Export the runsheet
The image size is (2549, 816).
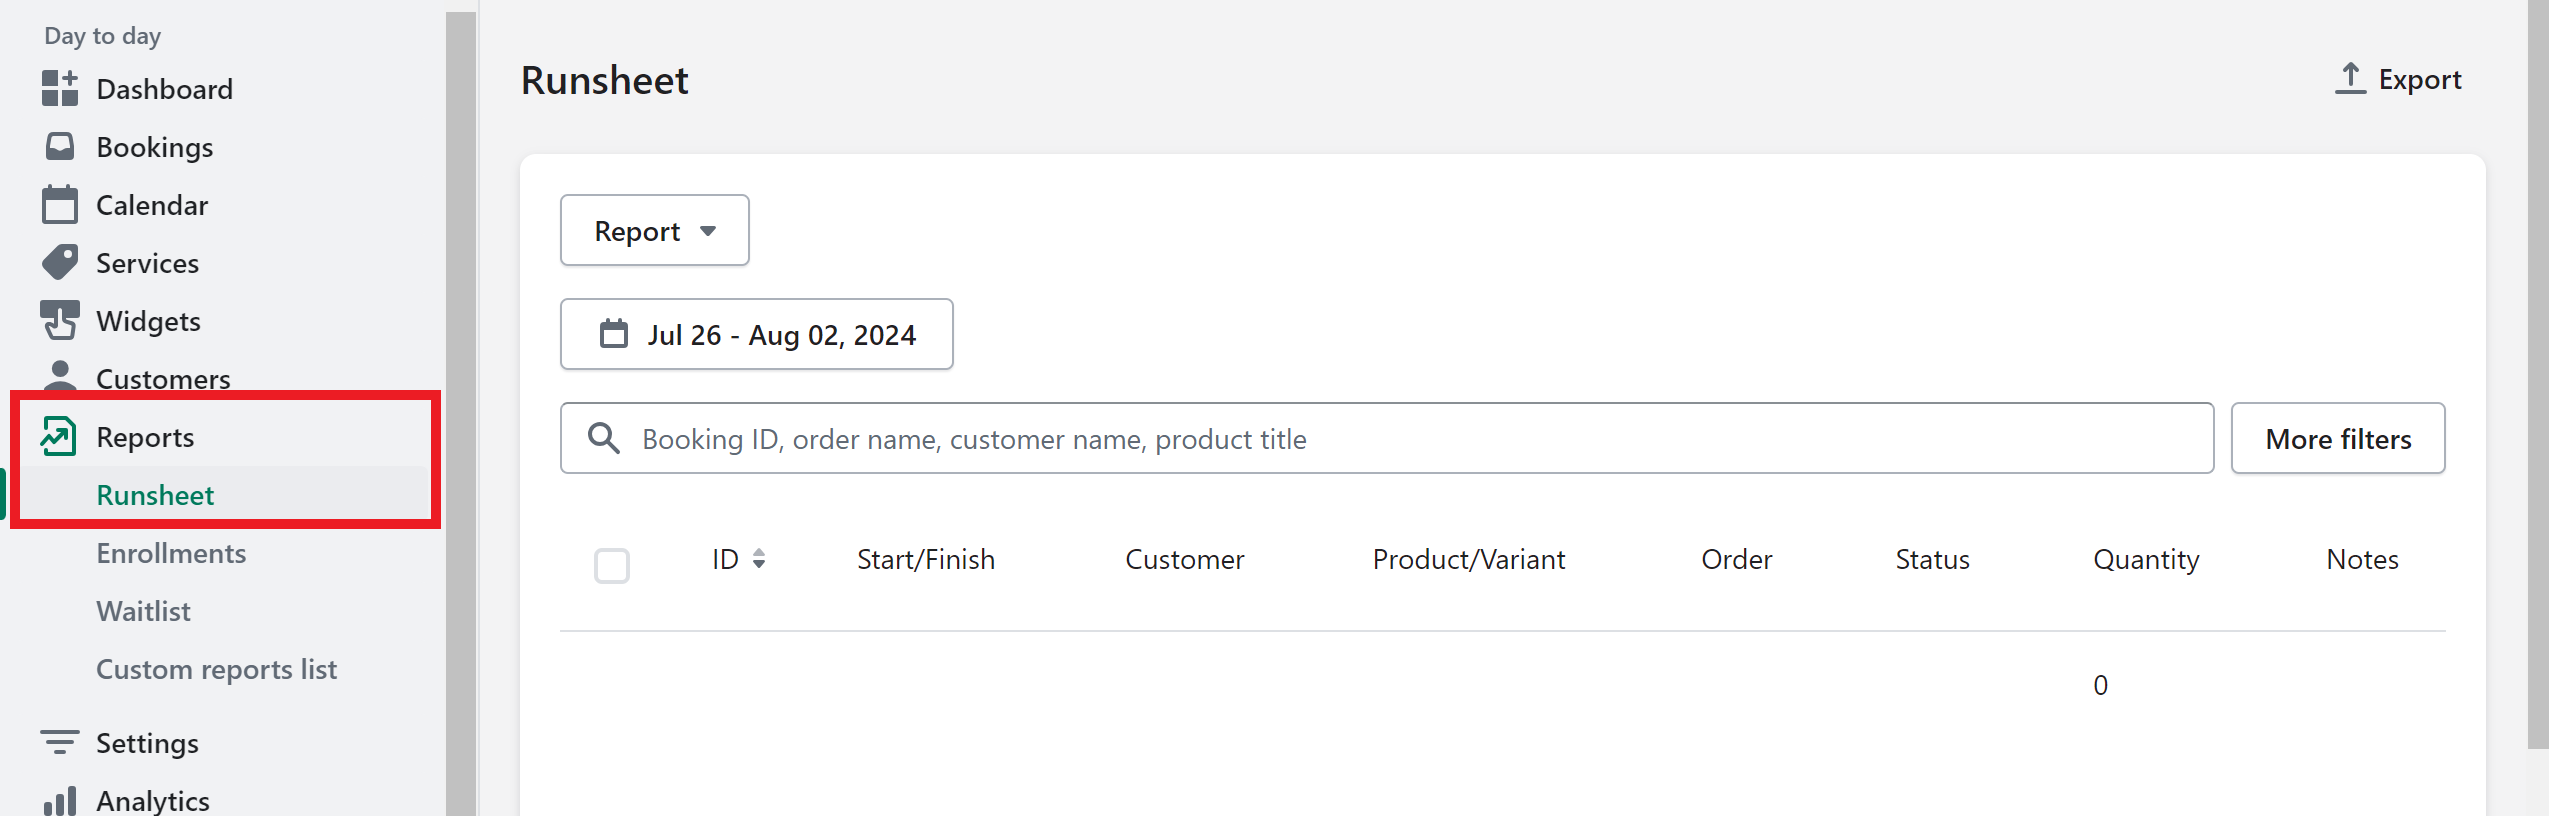coord(2398,79)
